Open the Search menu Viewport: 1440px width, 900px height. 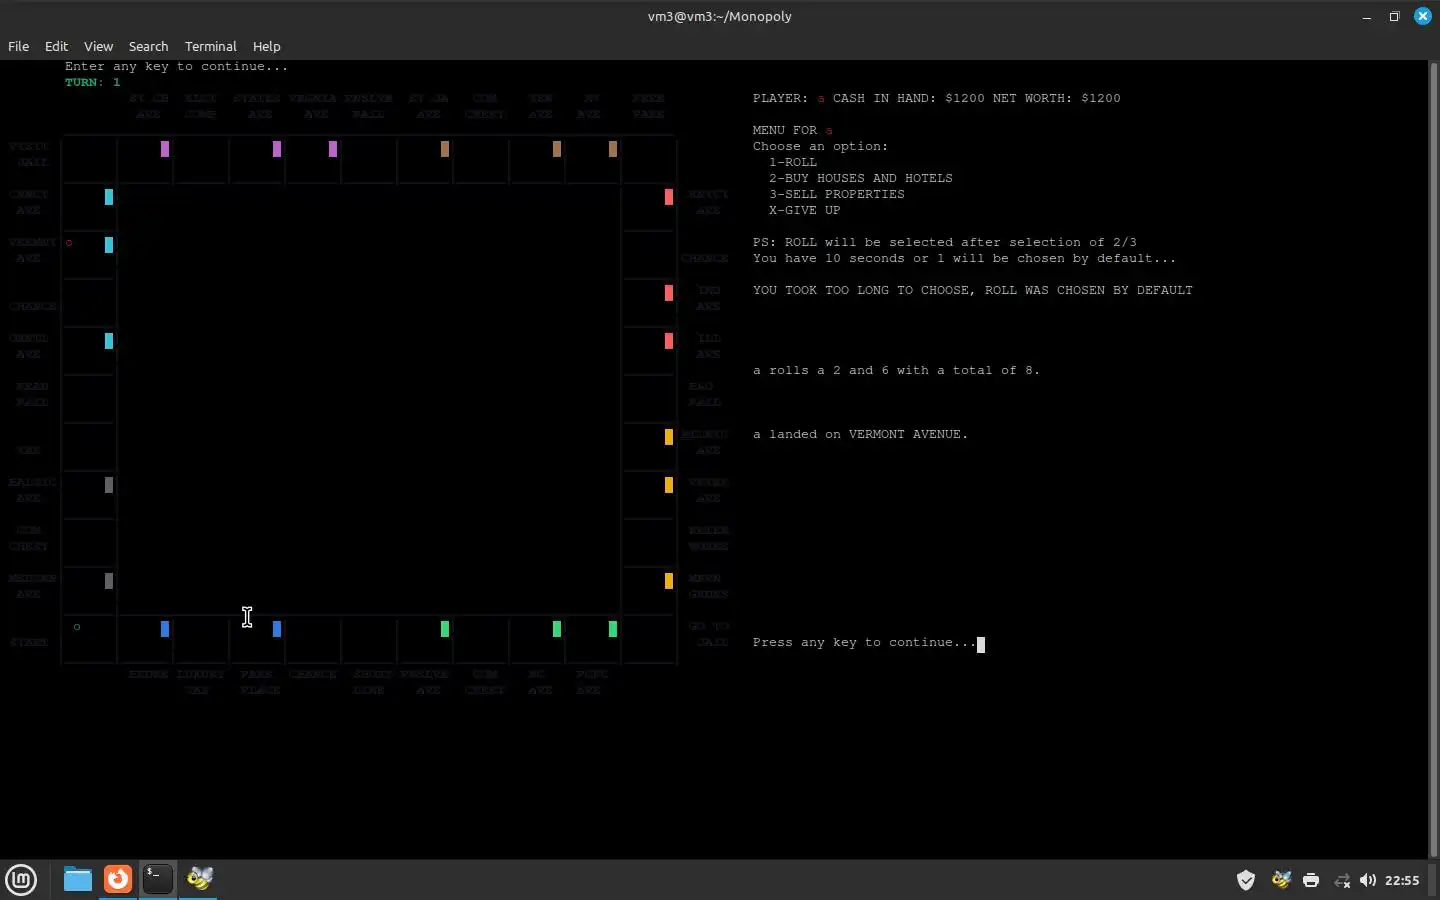click(x=148, y=46)
